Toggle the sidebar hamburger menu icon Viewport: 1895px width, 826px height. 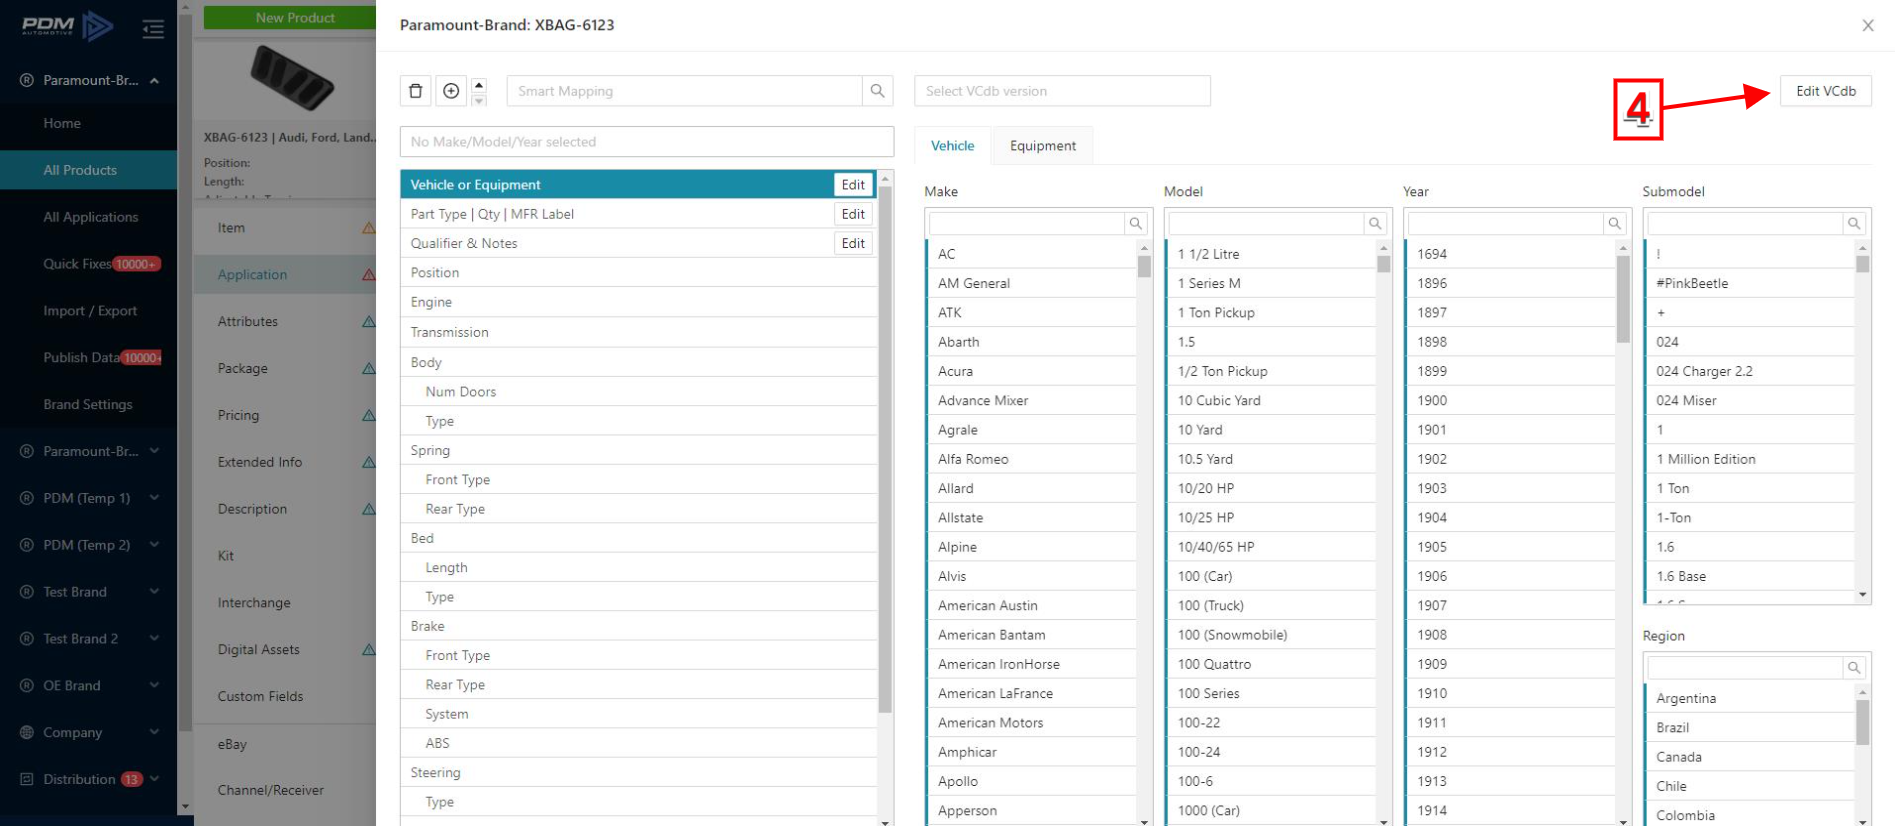coord(153,29)
